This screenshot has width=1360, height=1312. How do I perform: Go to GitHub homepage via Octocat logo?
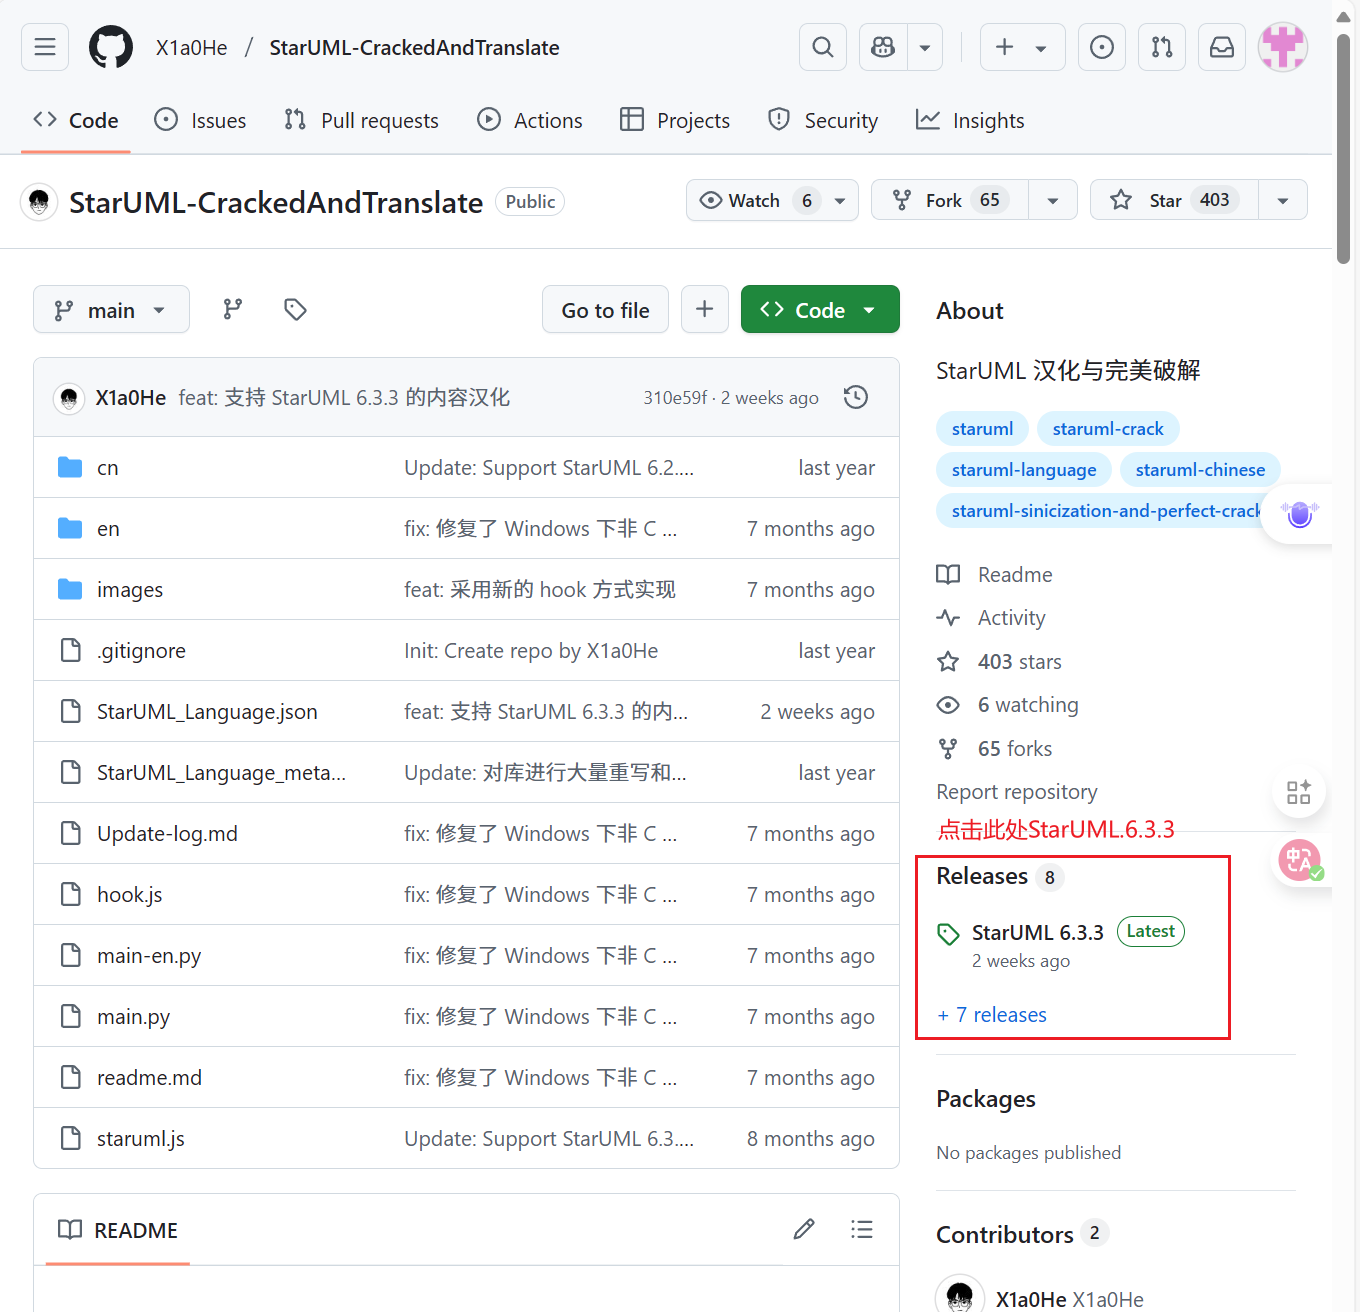point(111,47)
